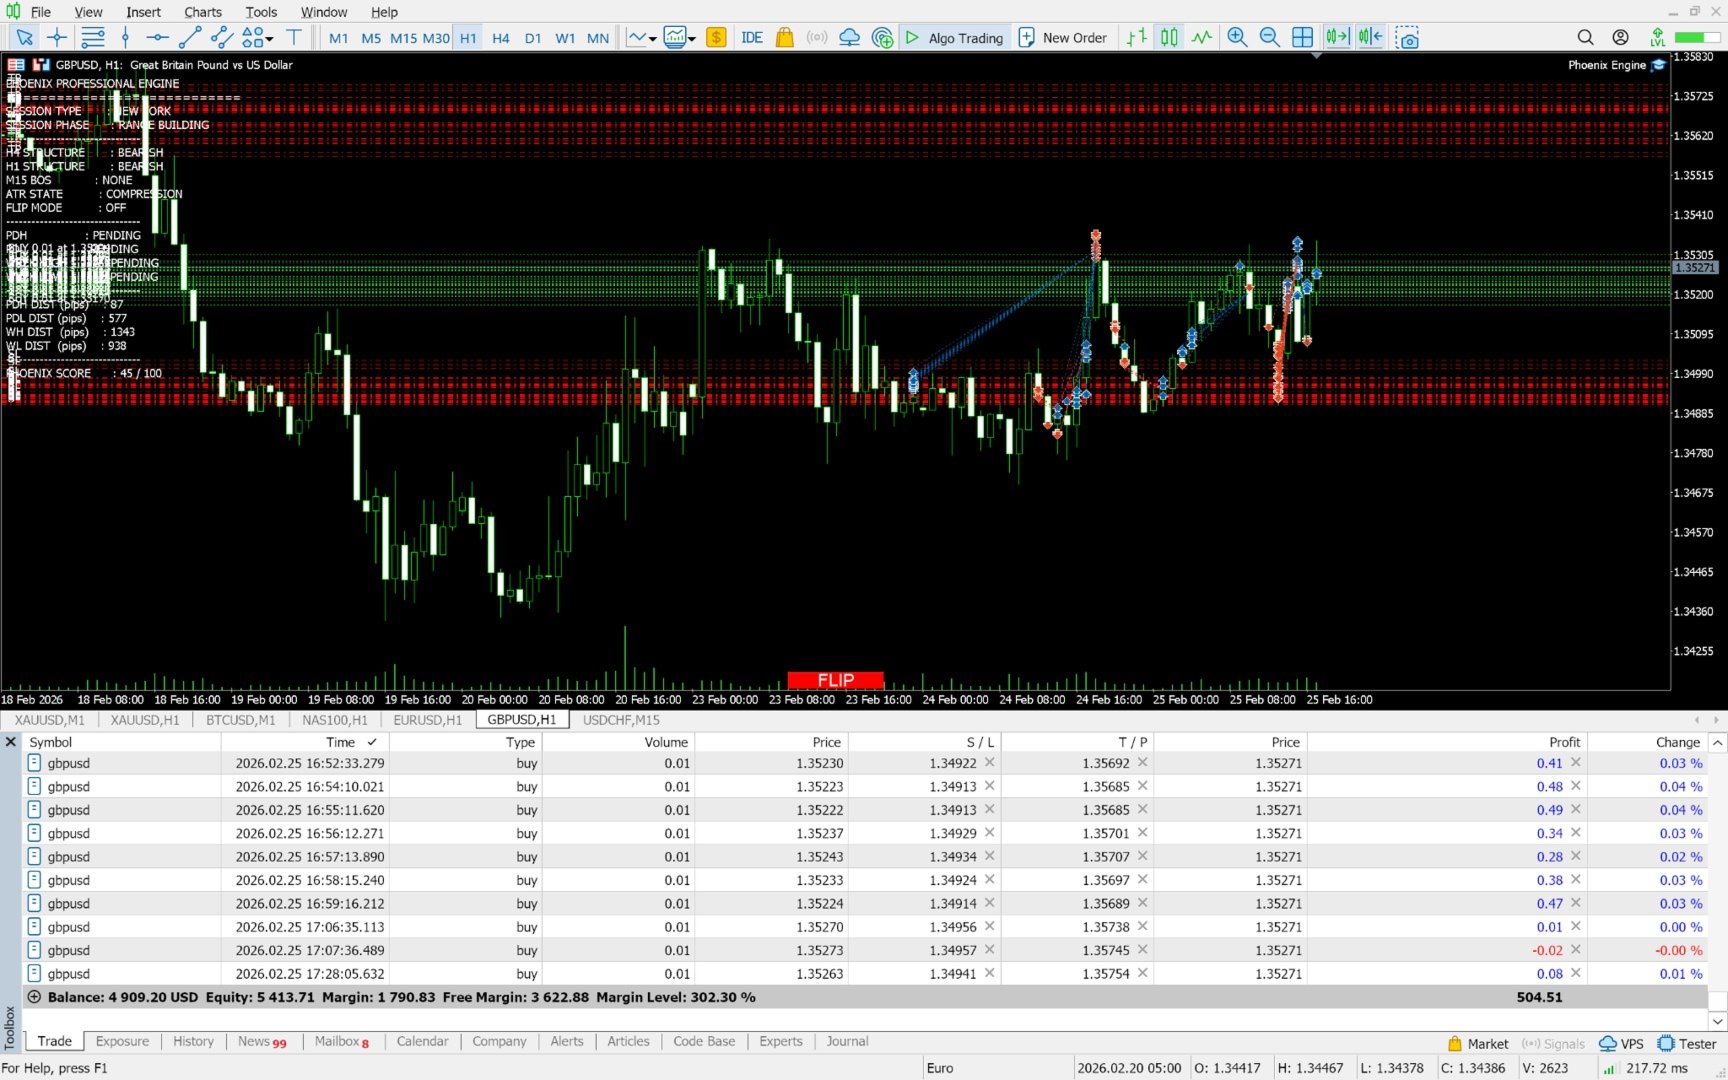Expand the account balance summary row
The height and width of the screenshot is (1080, 1728).
tap(34, 997)
